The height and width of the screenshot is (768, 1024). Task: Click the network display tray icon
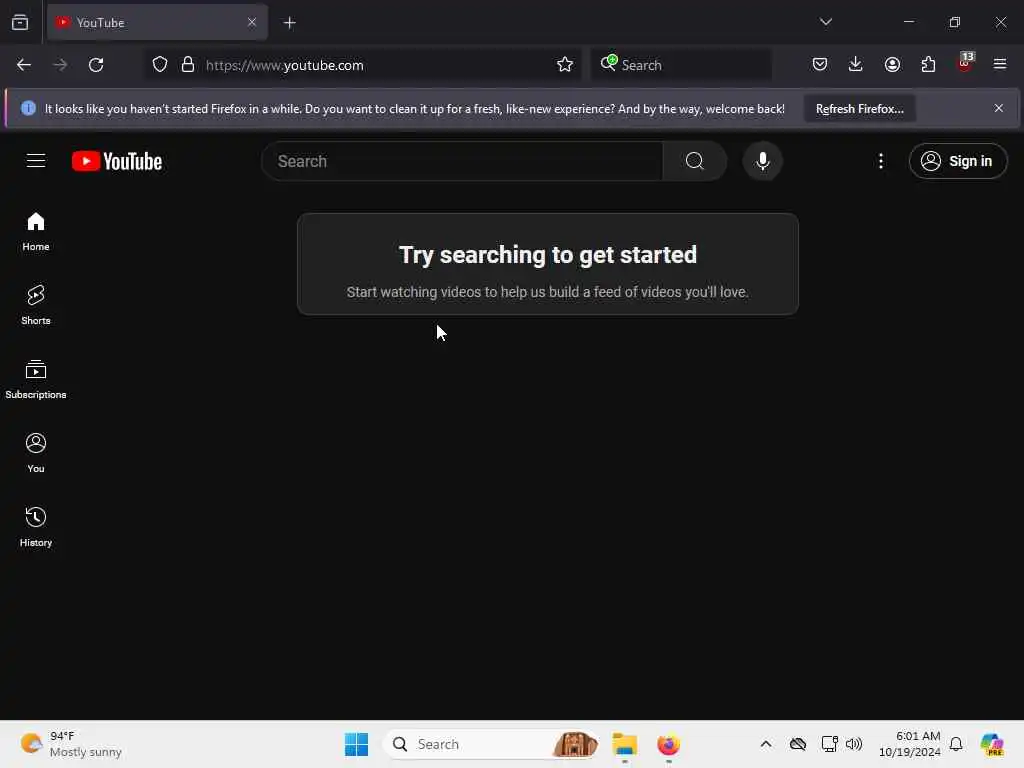tap(829, 744)
